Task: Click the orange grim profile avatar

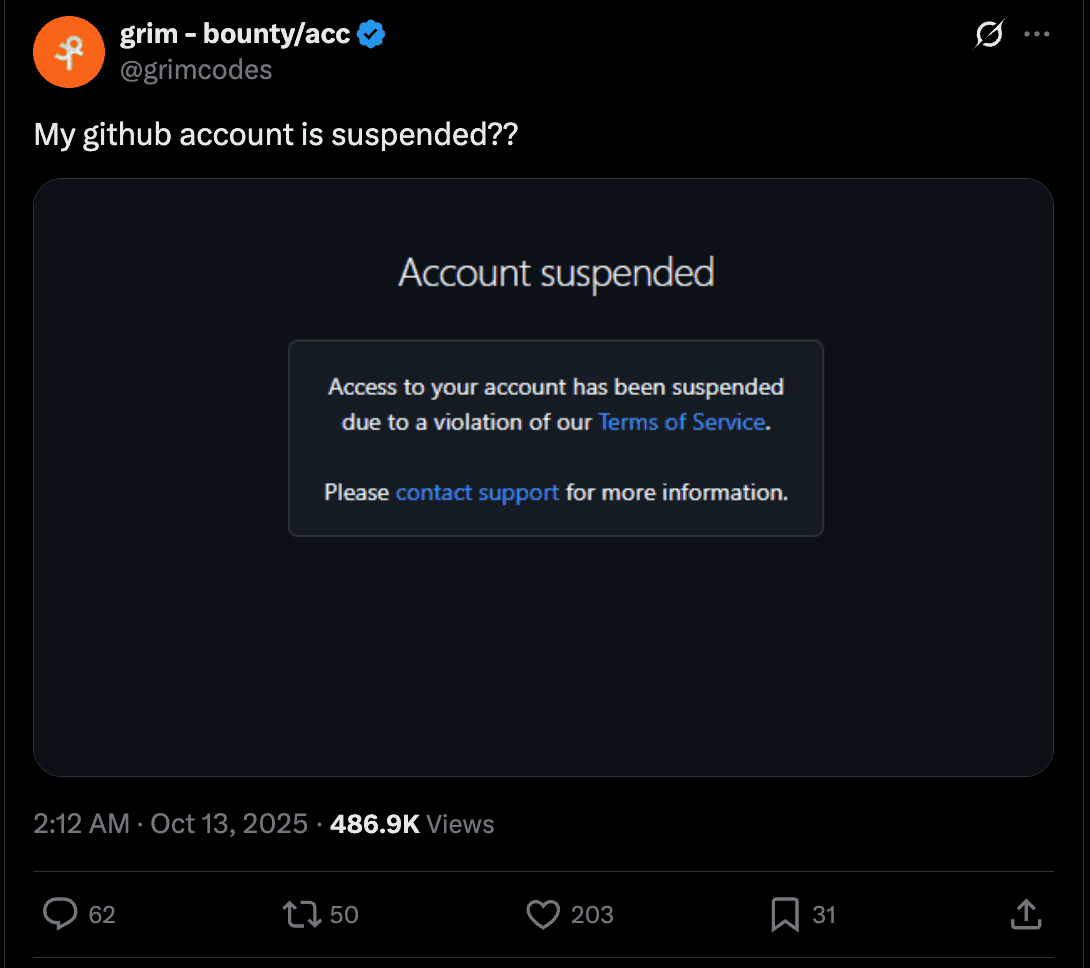Action: click(69, 52)
